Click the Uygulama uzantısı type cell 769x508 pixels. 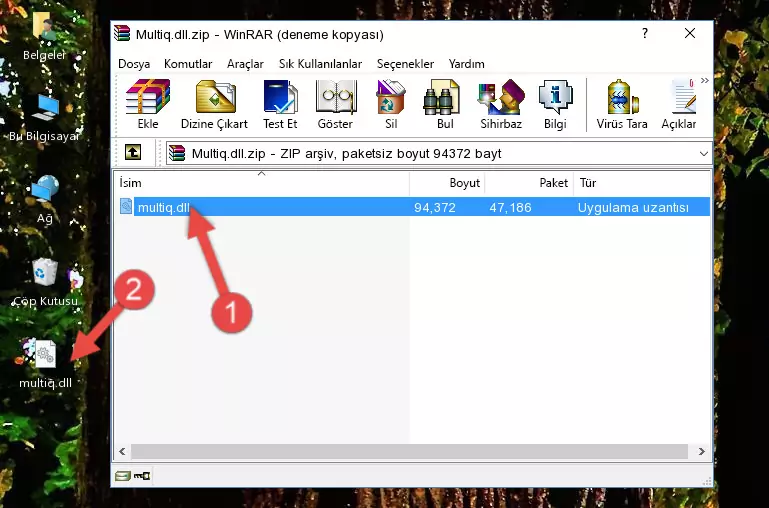tap(633, 207)
